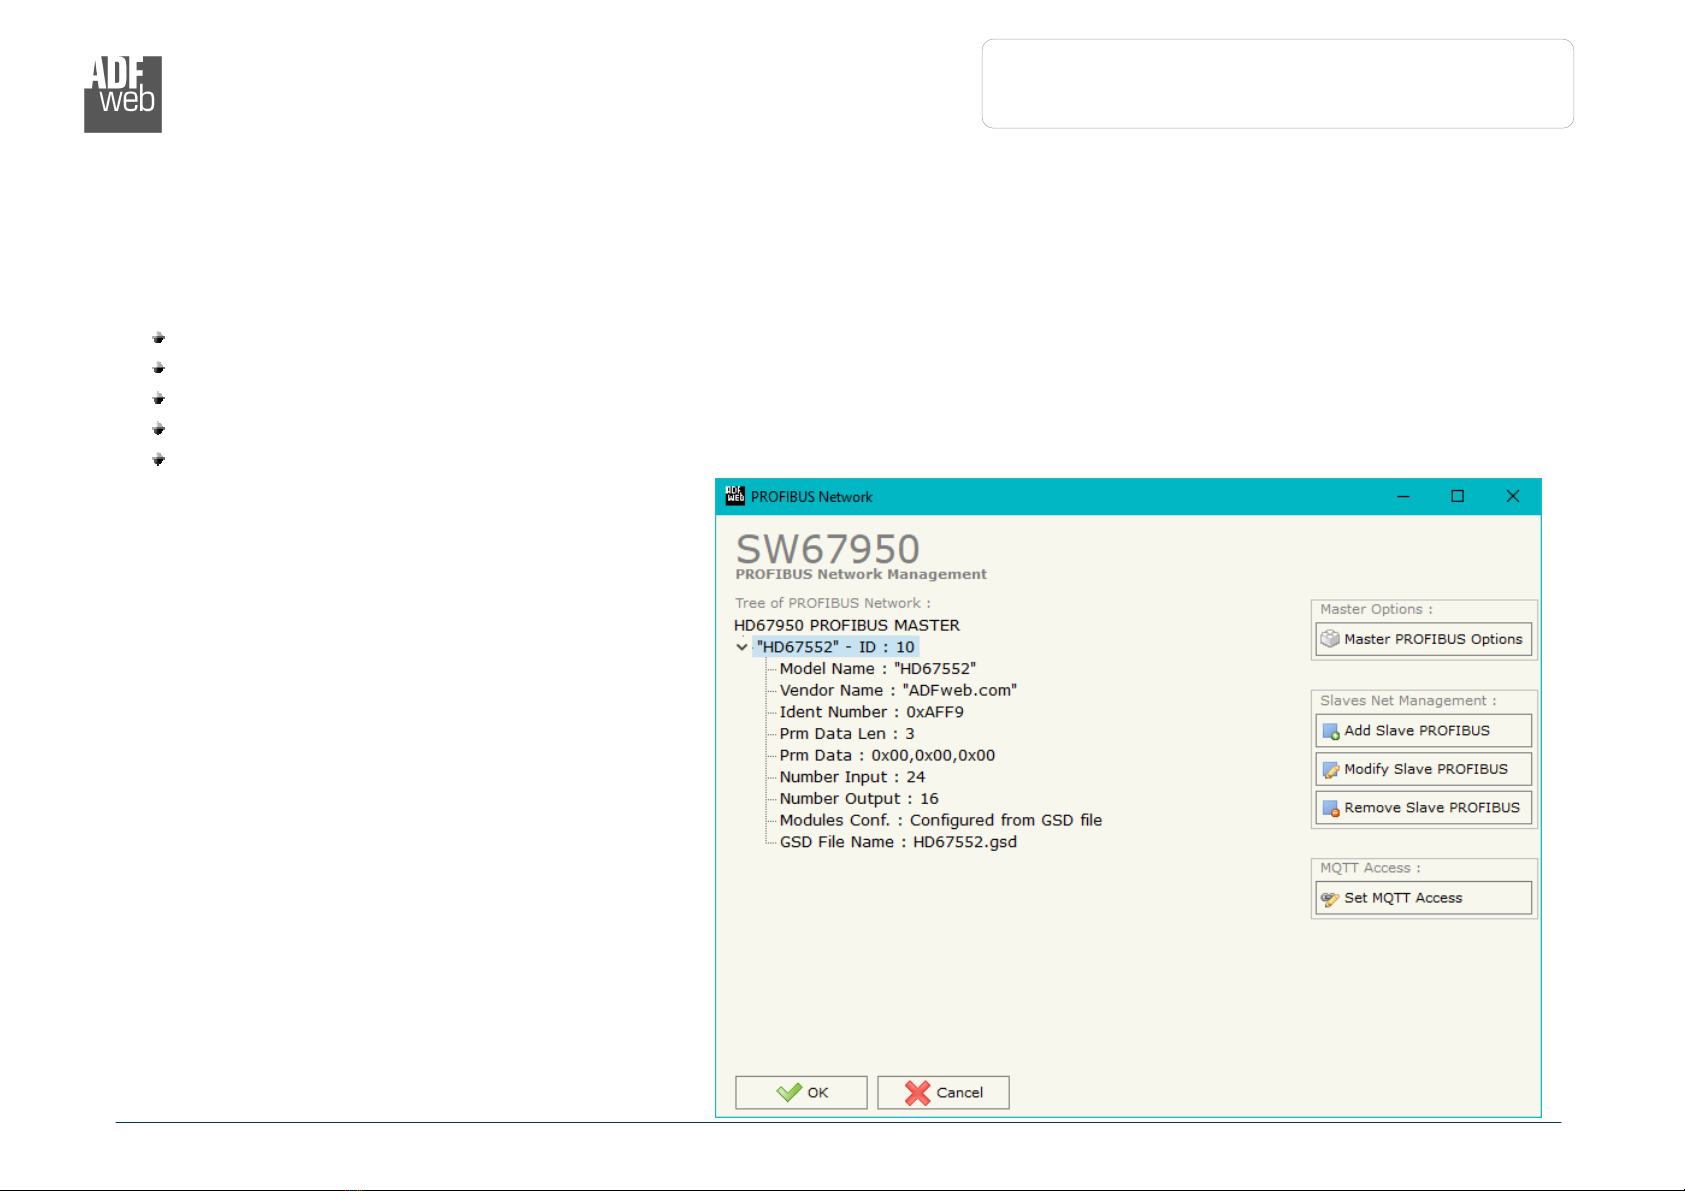
Task: Select Vendor Name : "ADFweb.com" row
Action: pyautogui.click(x=898, y=690)
